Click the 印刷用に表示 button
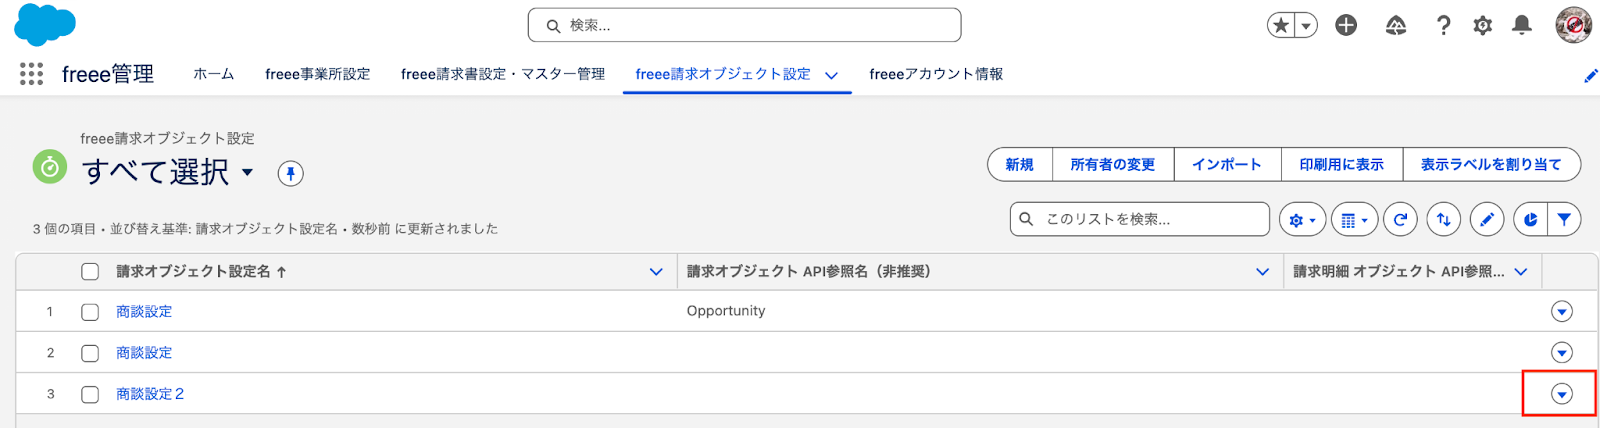1600x428 pixels. [1342, 164]
